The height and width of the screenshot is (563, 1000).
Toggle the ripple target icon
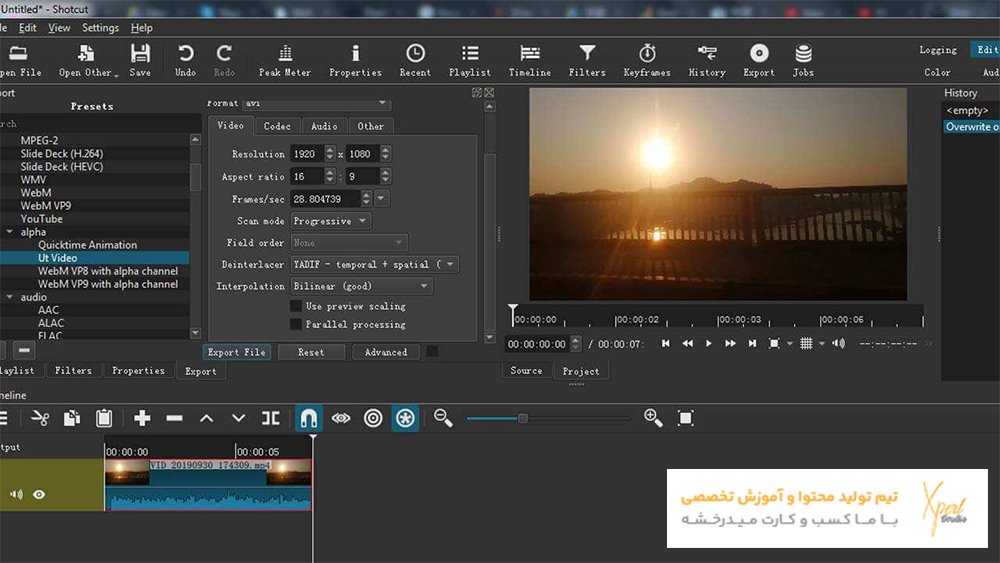(x=373, y=418)
